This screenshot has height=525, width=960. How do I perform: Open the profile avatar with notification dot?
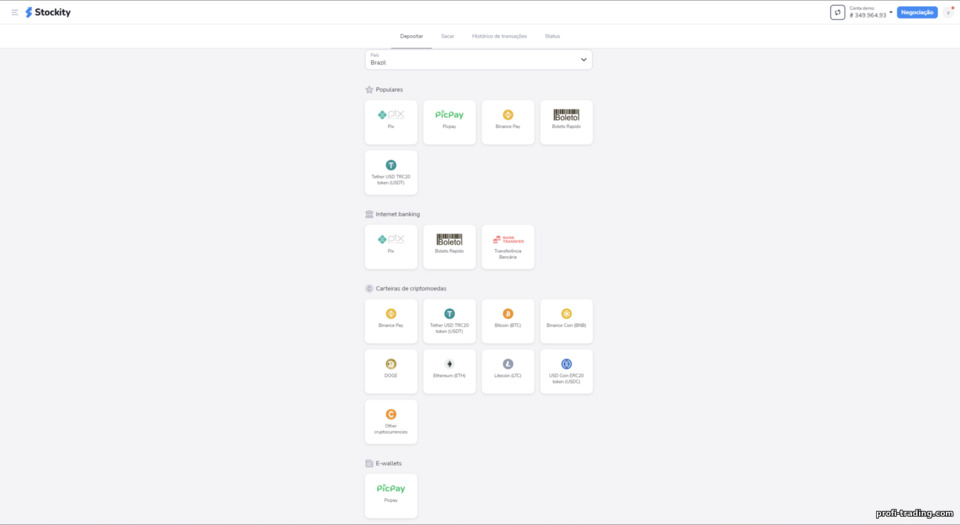click(x=948, y=12)
